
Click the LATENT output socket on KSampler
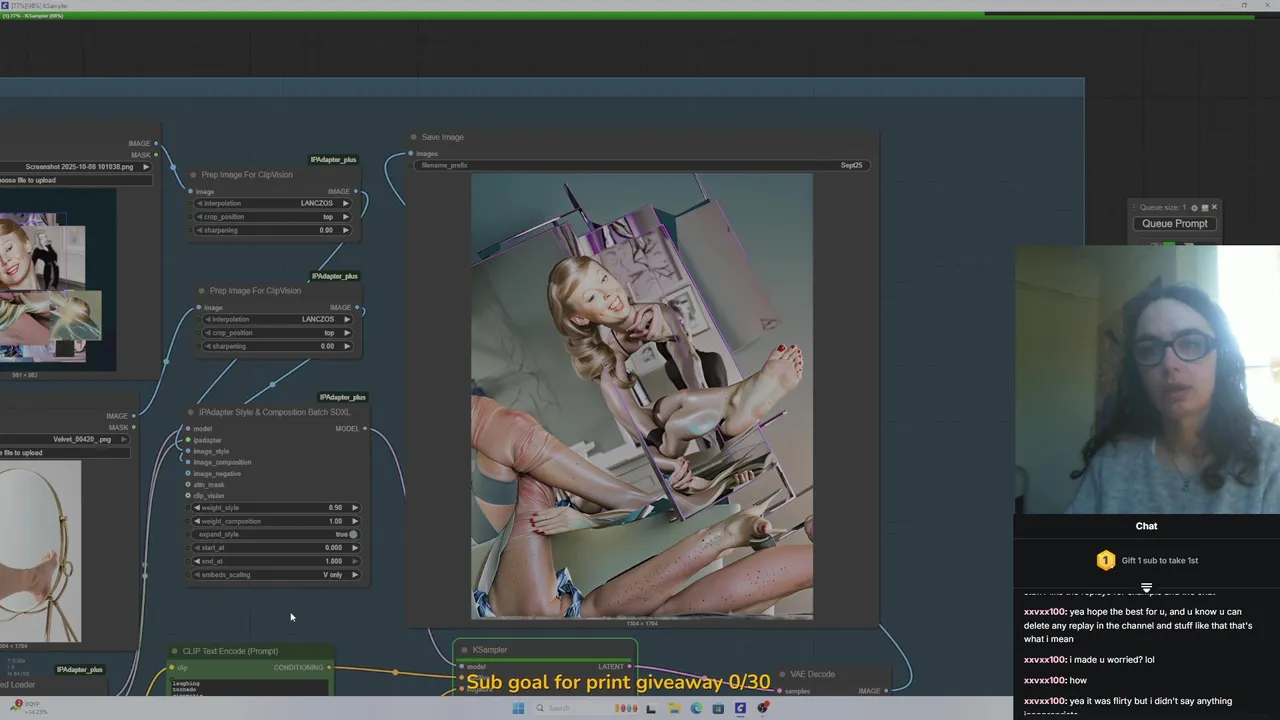click(x=630, y=667)
